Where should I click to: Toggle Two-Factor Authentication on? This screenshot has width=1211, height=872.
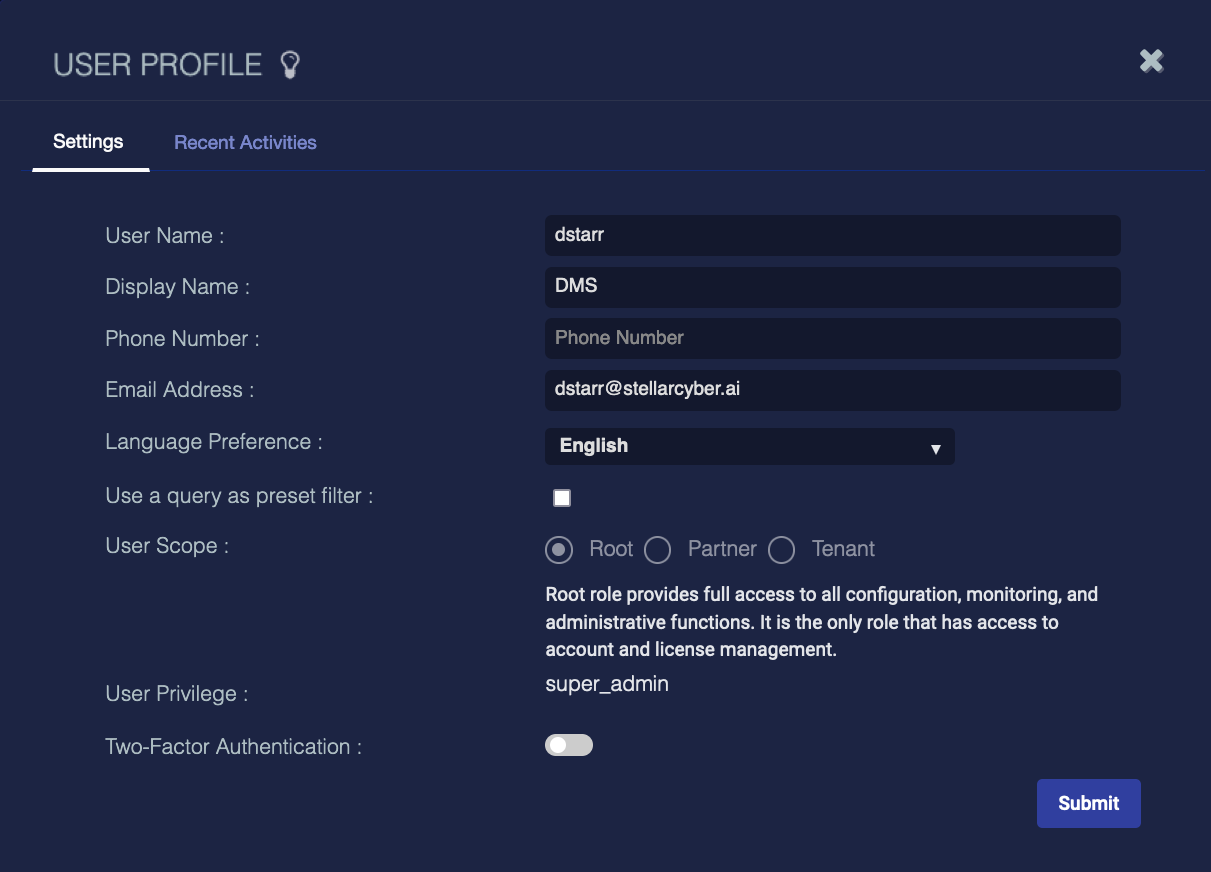[569, 745]
